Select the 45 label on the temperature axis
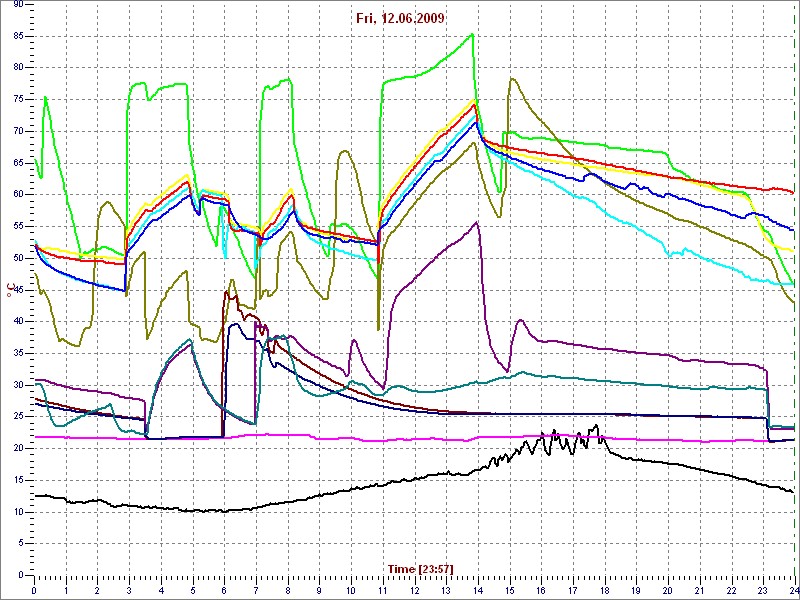Image resolution: width=800 pixels, height=600 pixels. point(17,290)
